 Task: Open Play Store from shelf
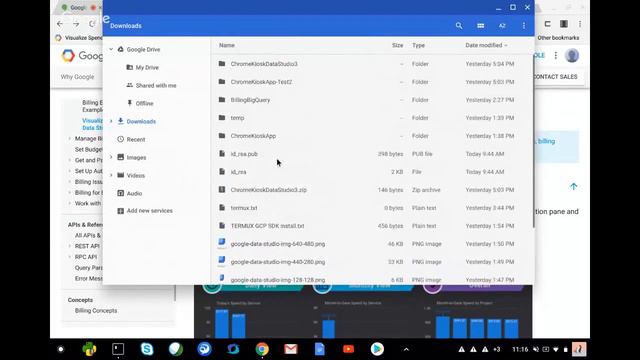click(x=377, y=349)
